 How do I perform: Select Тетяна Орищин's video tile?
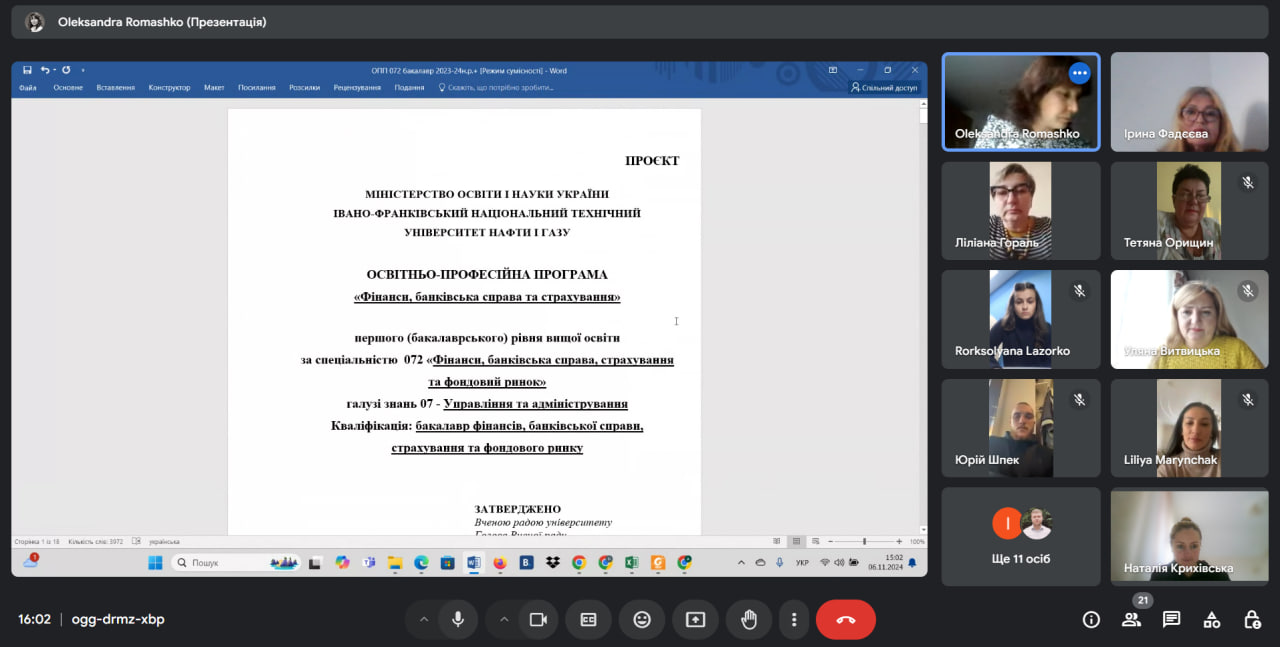(x=1189, y=211)
